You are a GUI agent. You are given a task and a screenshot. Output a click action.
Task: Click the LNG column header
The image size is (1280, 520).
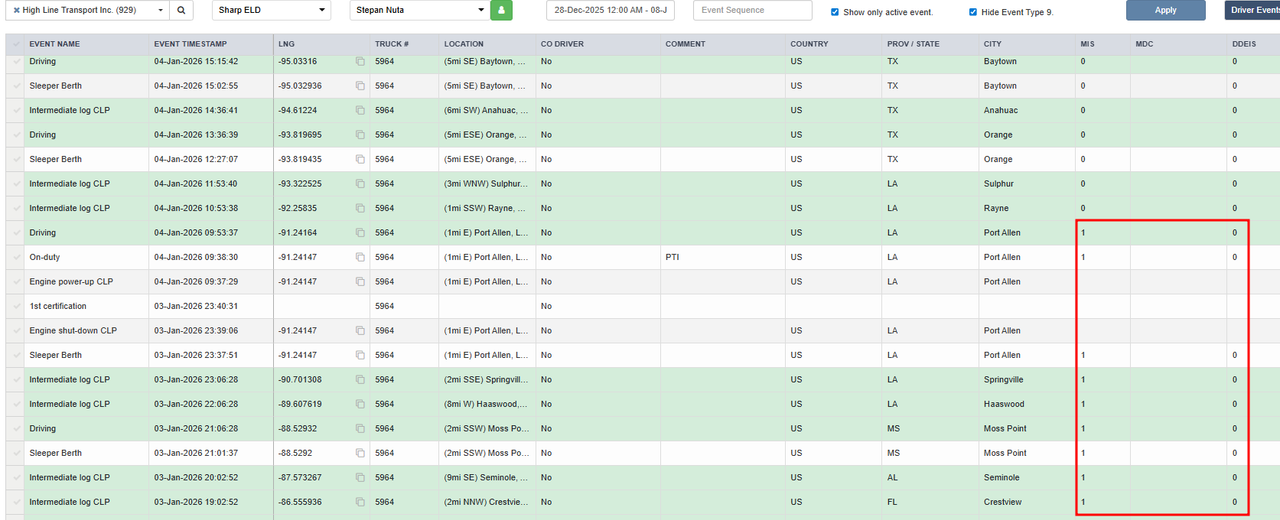322,44
